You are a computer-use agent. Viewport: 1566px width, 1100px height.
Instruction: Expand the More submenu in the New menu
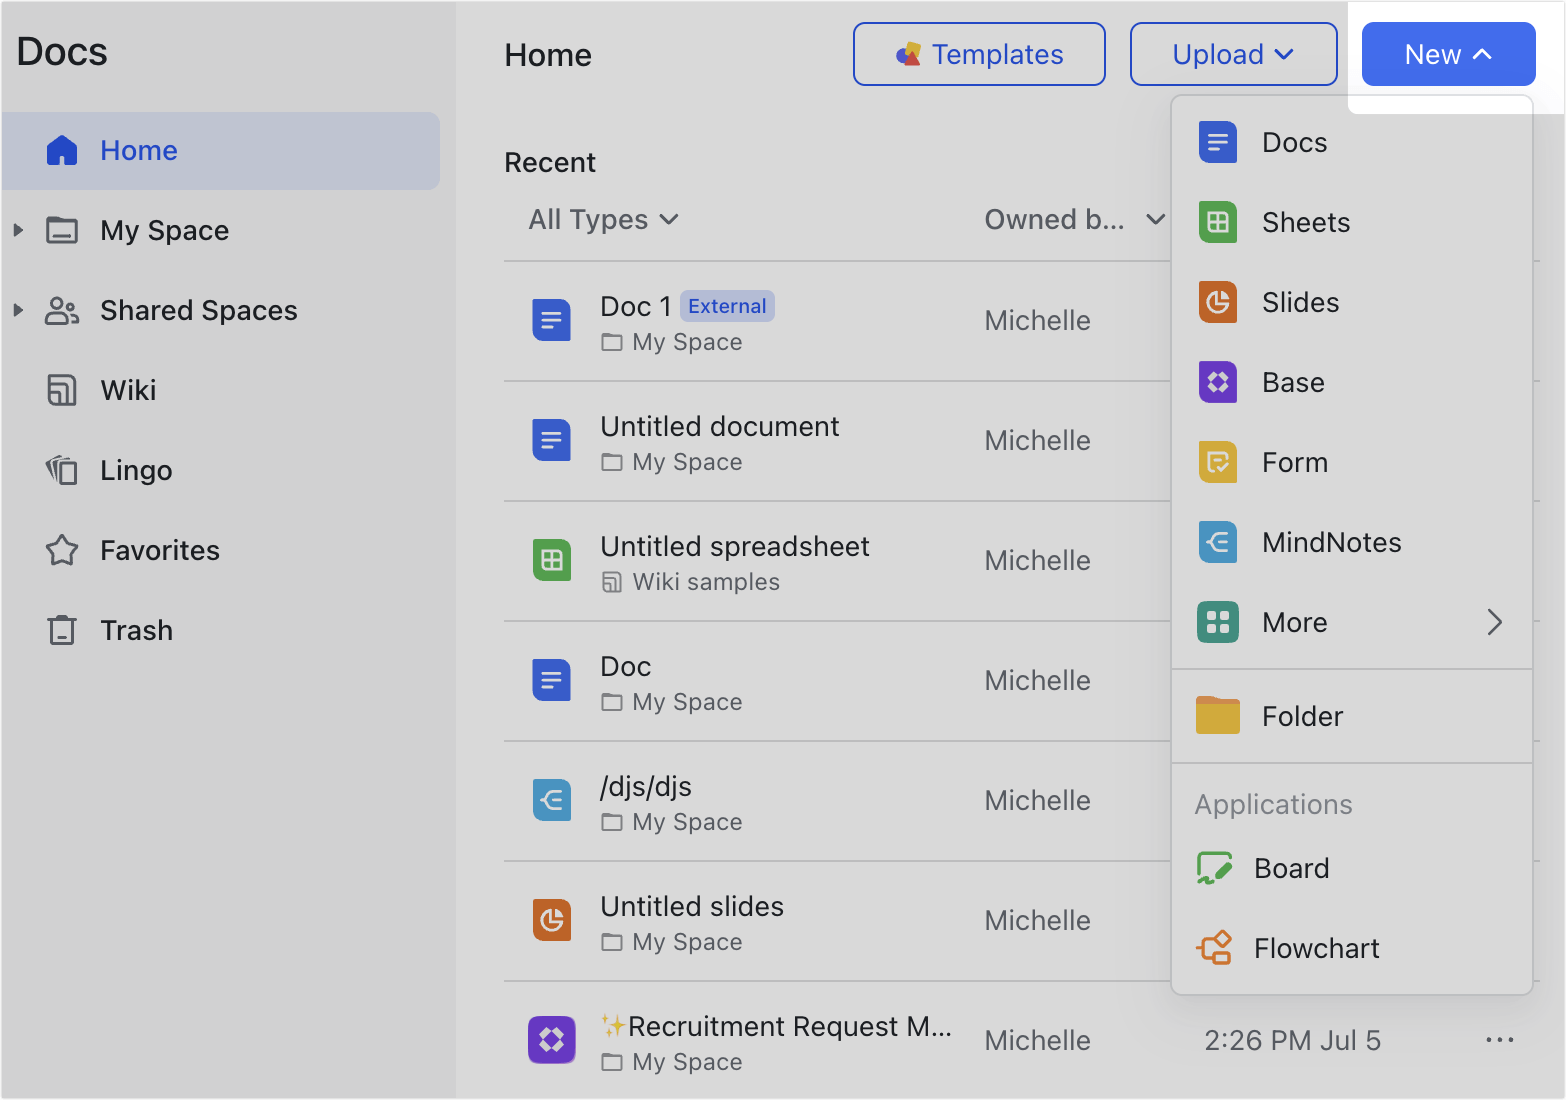point(1293,622)
